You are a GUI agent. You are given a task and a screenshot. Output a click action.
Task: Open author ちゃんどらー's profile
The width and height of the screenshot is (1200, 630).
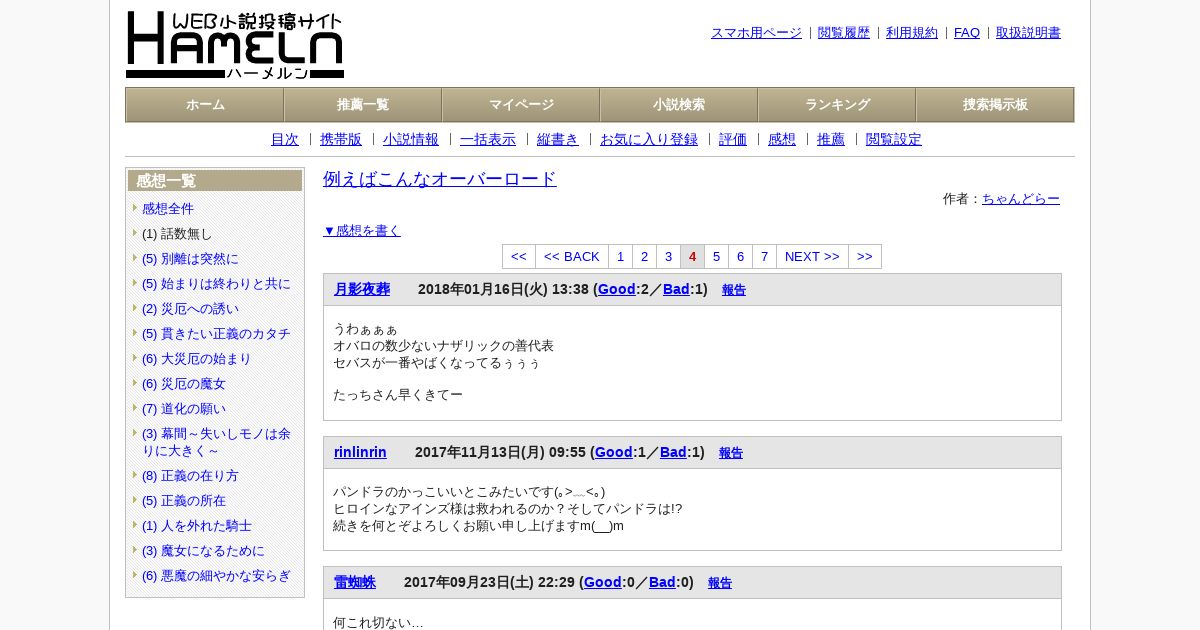(x=1021, y=199)
